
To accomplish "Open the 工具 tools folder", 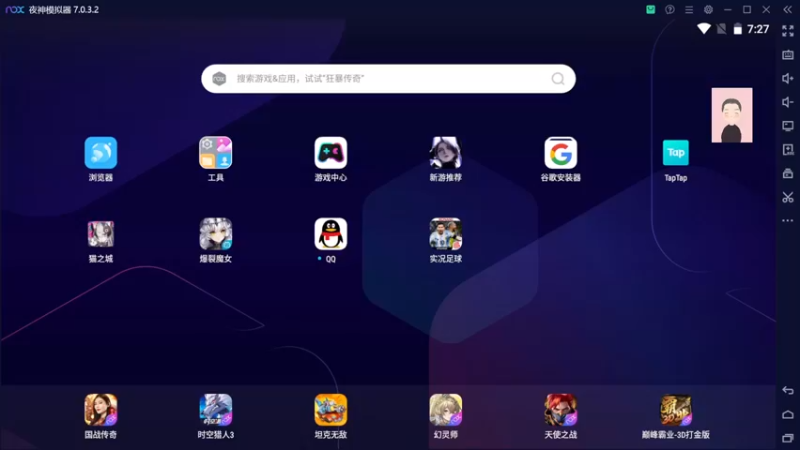I will 215,153.
